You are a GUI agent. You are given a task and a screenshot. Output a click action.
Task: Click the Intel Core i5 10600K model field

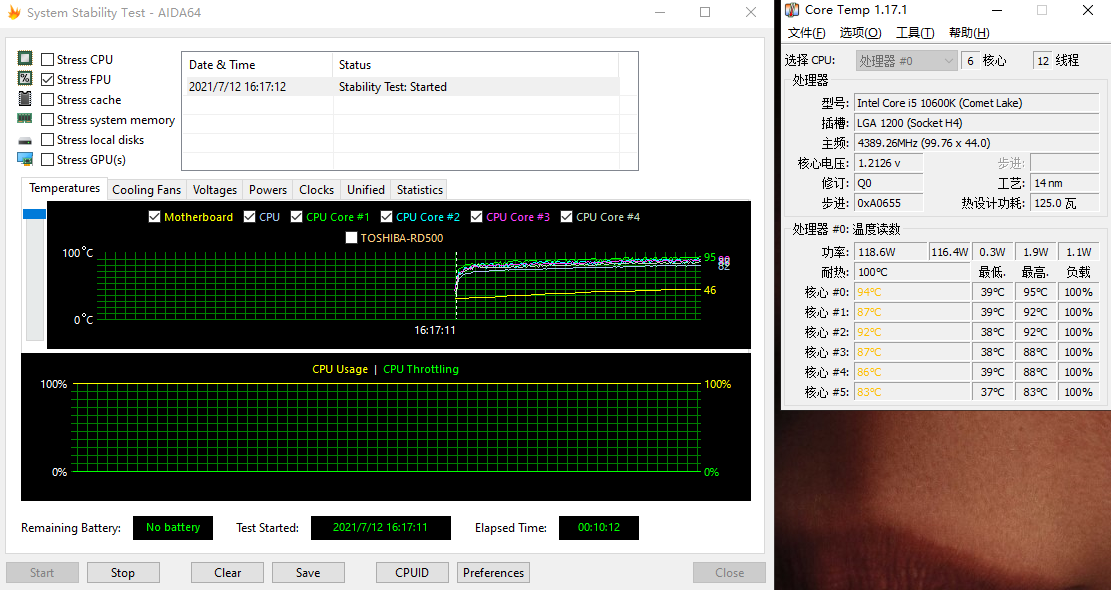tap(976, 103)
